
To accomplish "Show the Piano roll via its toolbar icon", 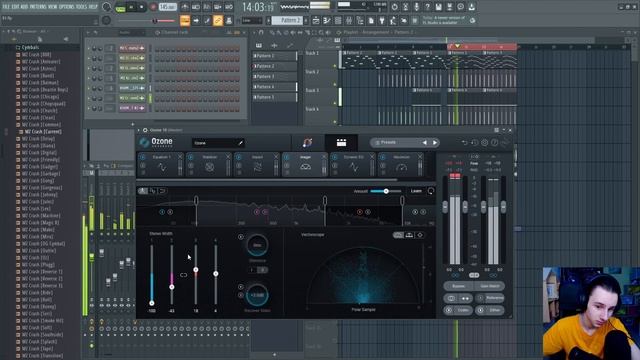I will (327, 20).
